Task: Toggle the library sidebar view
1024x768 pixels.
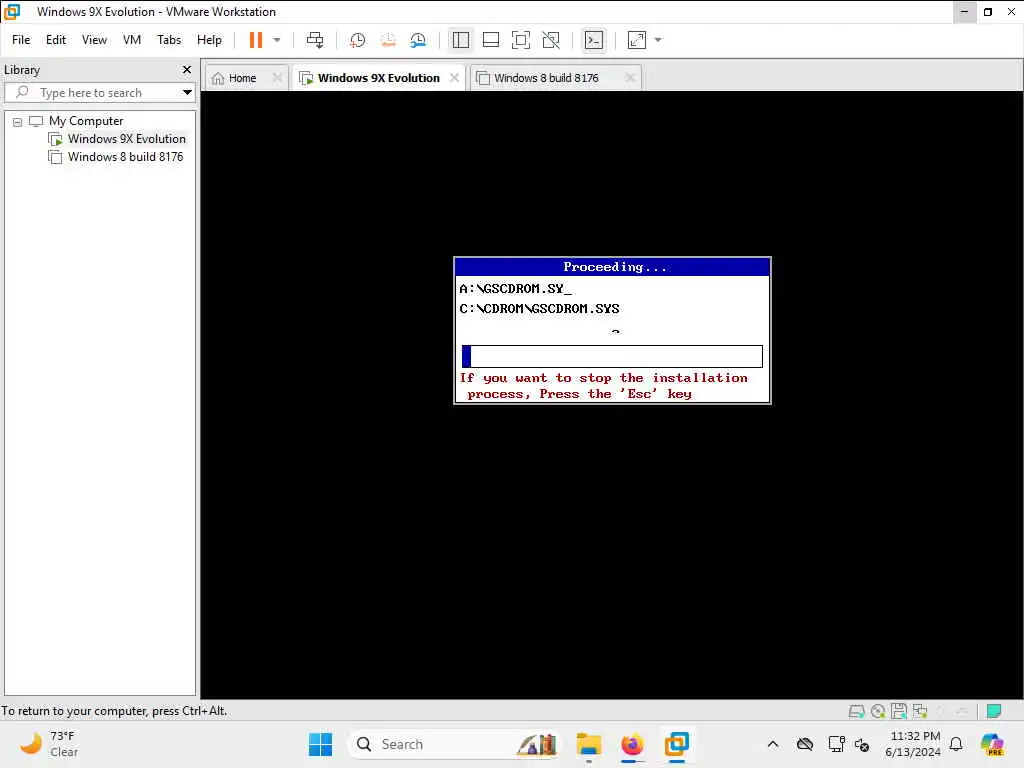Action: pos(460,40)
